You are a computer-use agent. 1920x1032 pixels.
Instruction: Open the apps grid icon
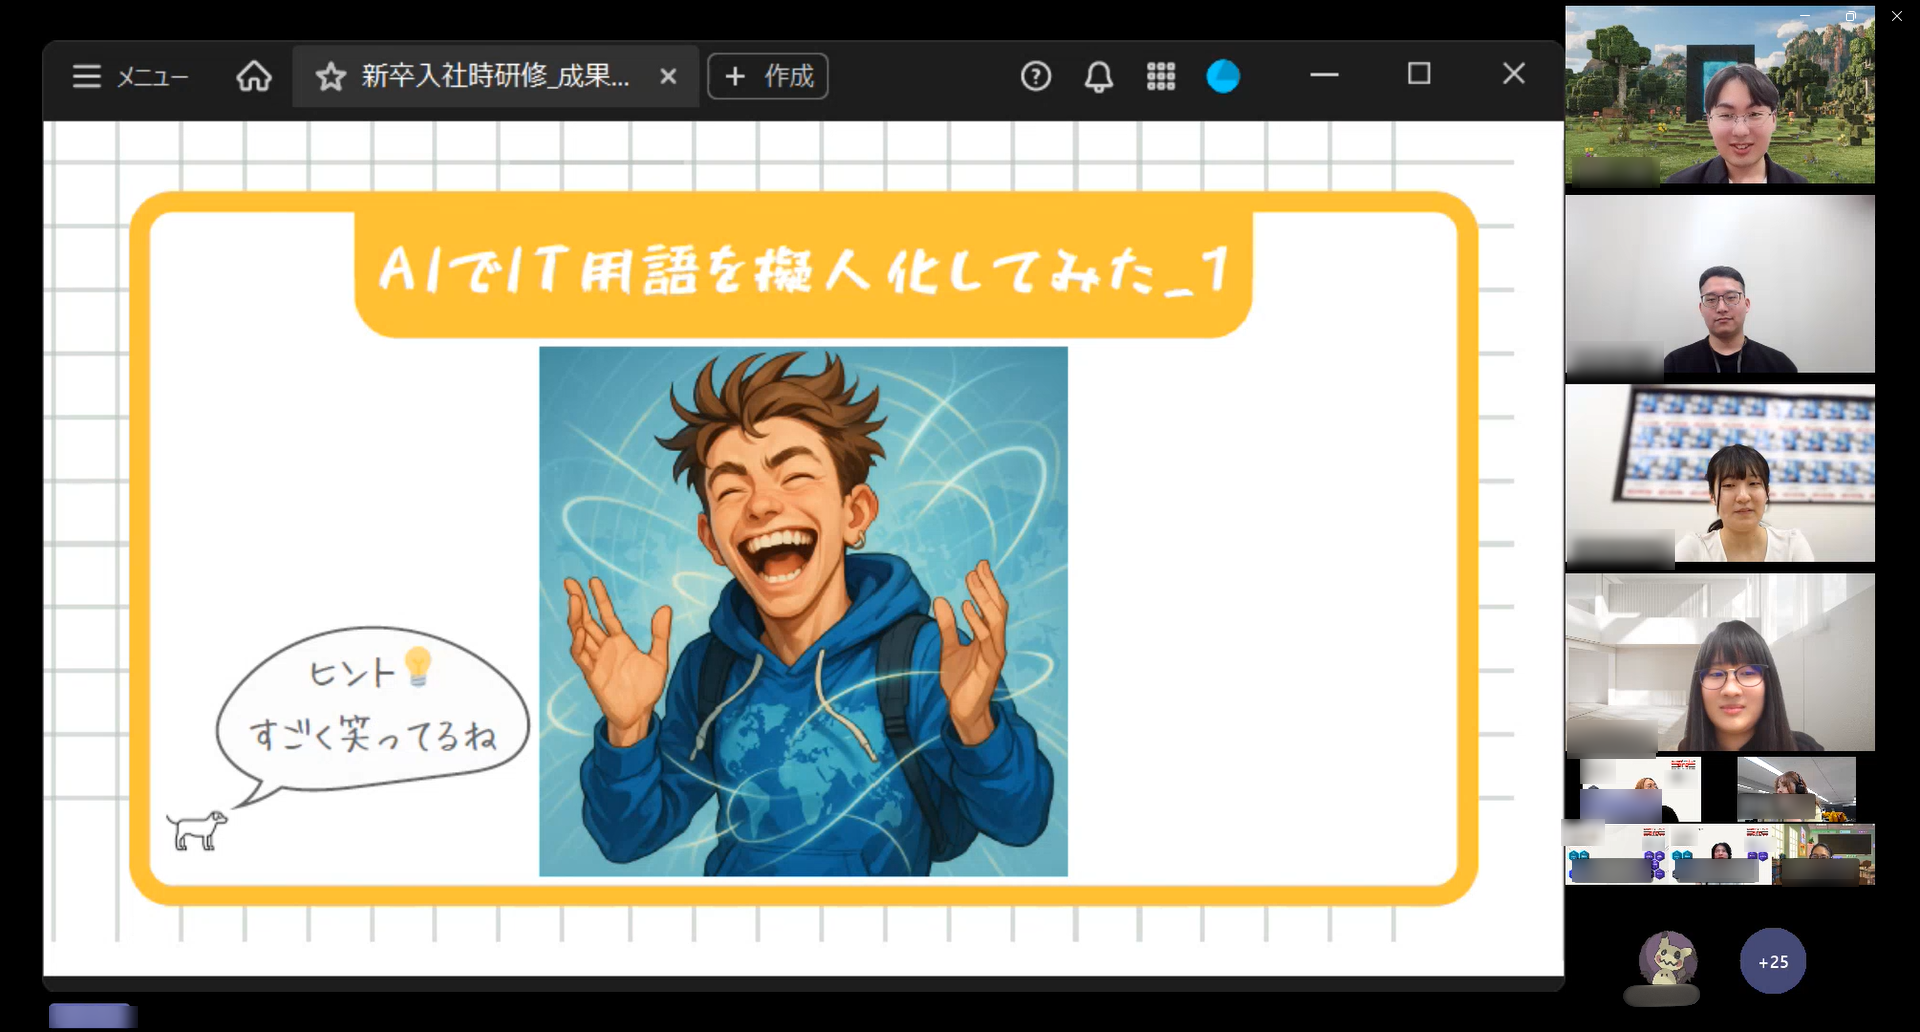click(1161, 76)
